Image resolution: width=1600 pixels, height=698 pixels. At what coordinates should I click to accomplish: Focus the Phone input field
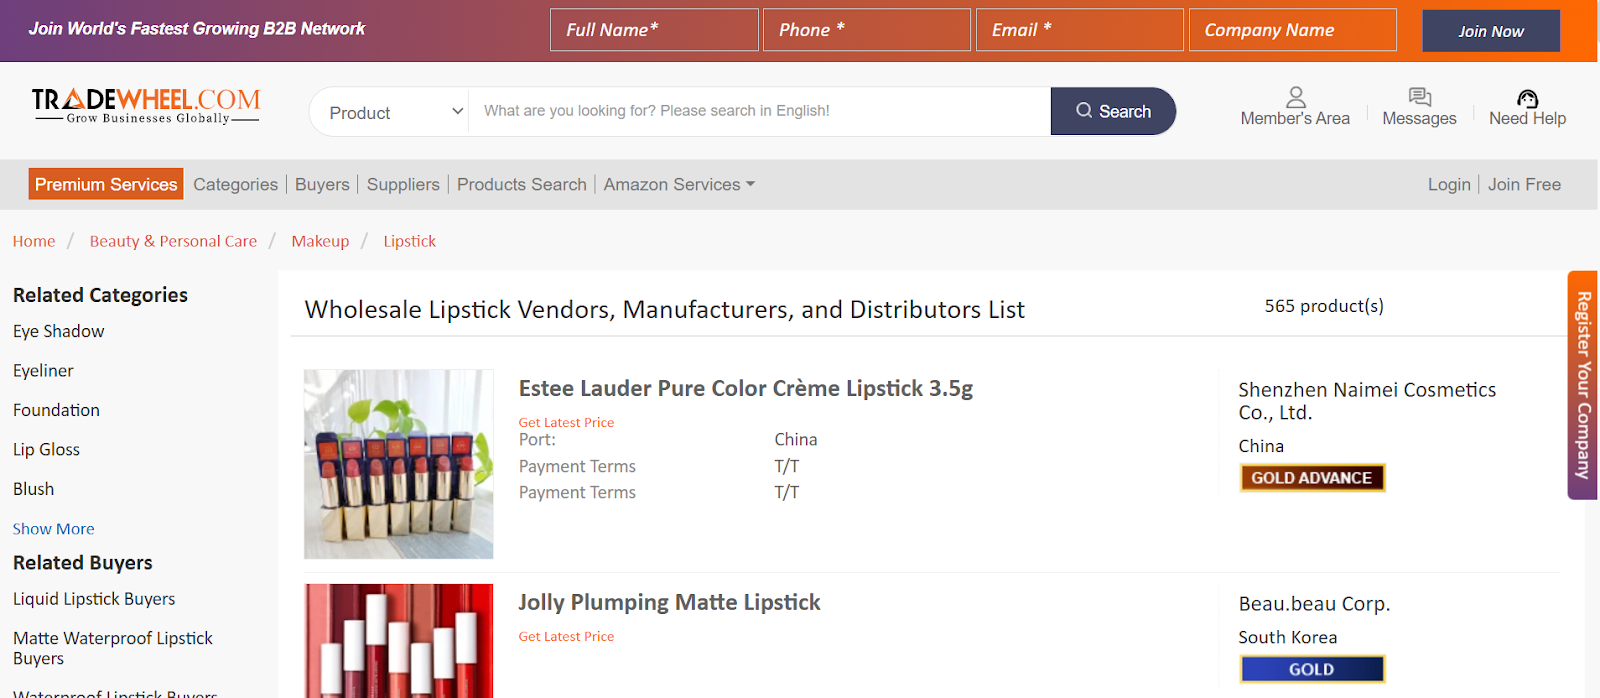[867, 30]
